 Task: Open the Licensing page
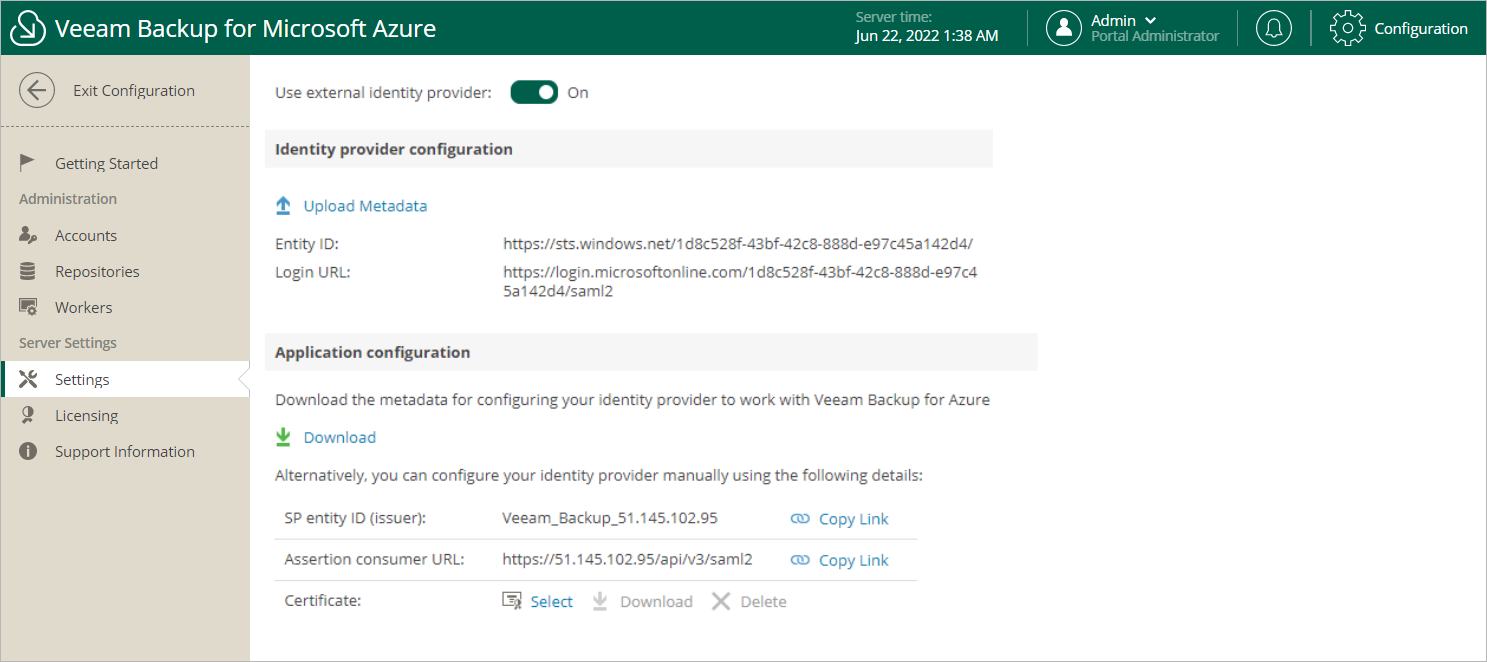87,416
